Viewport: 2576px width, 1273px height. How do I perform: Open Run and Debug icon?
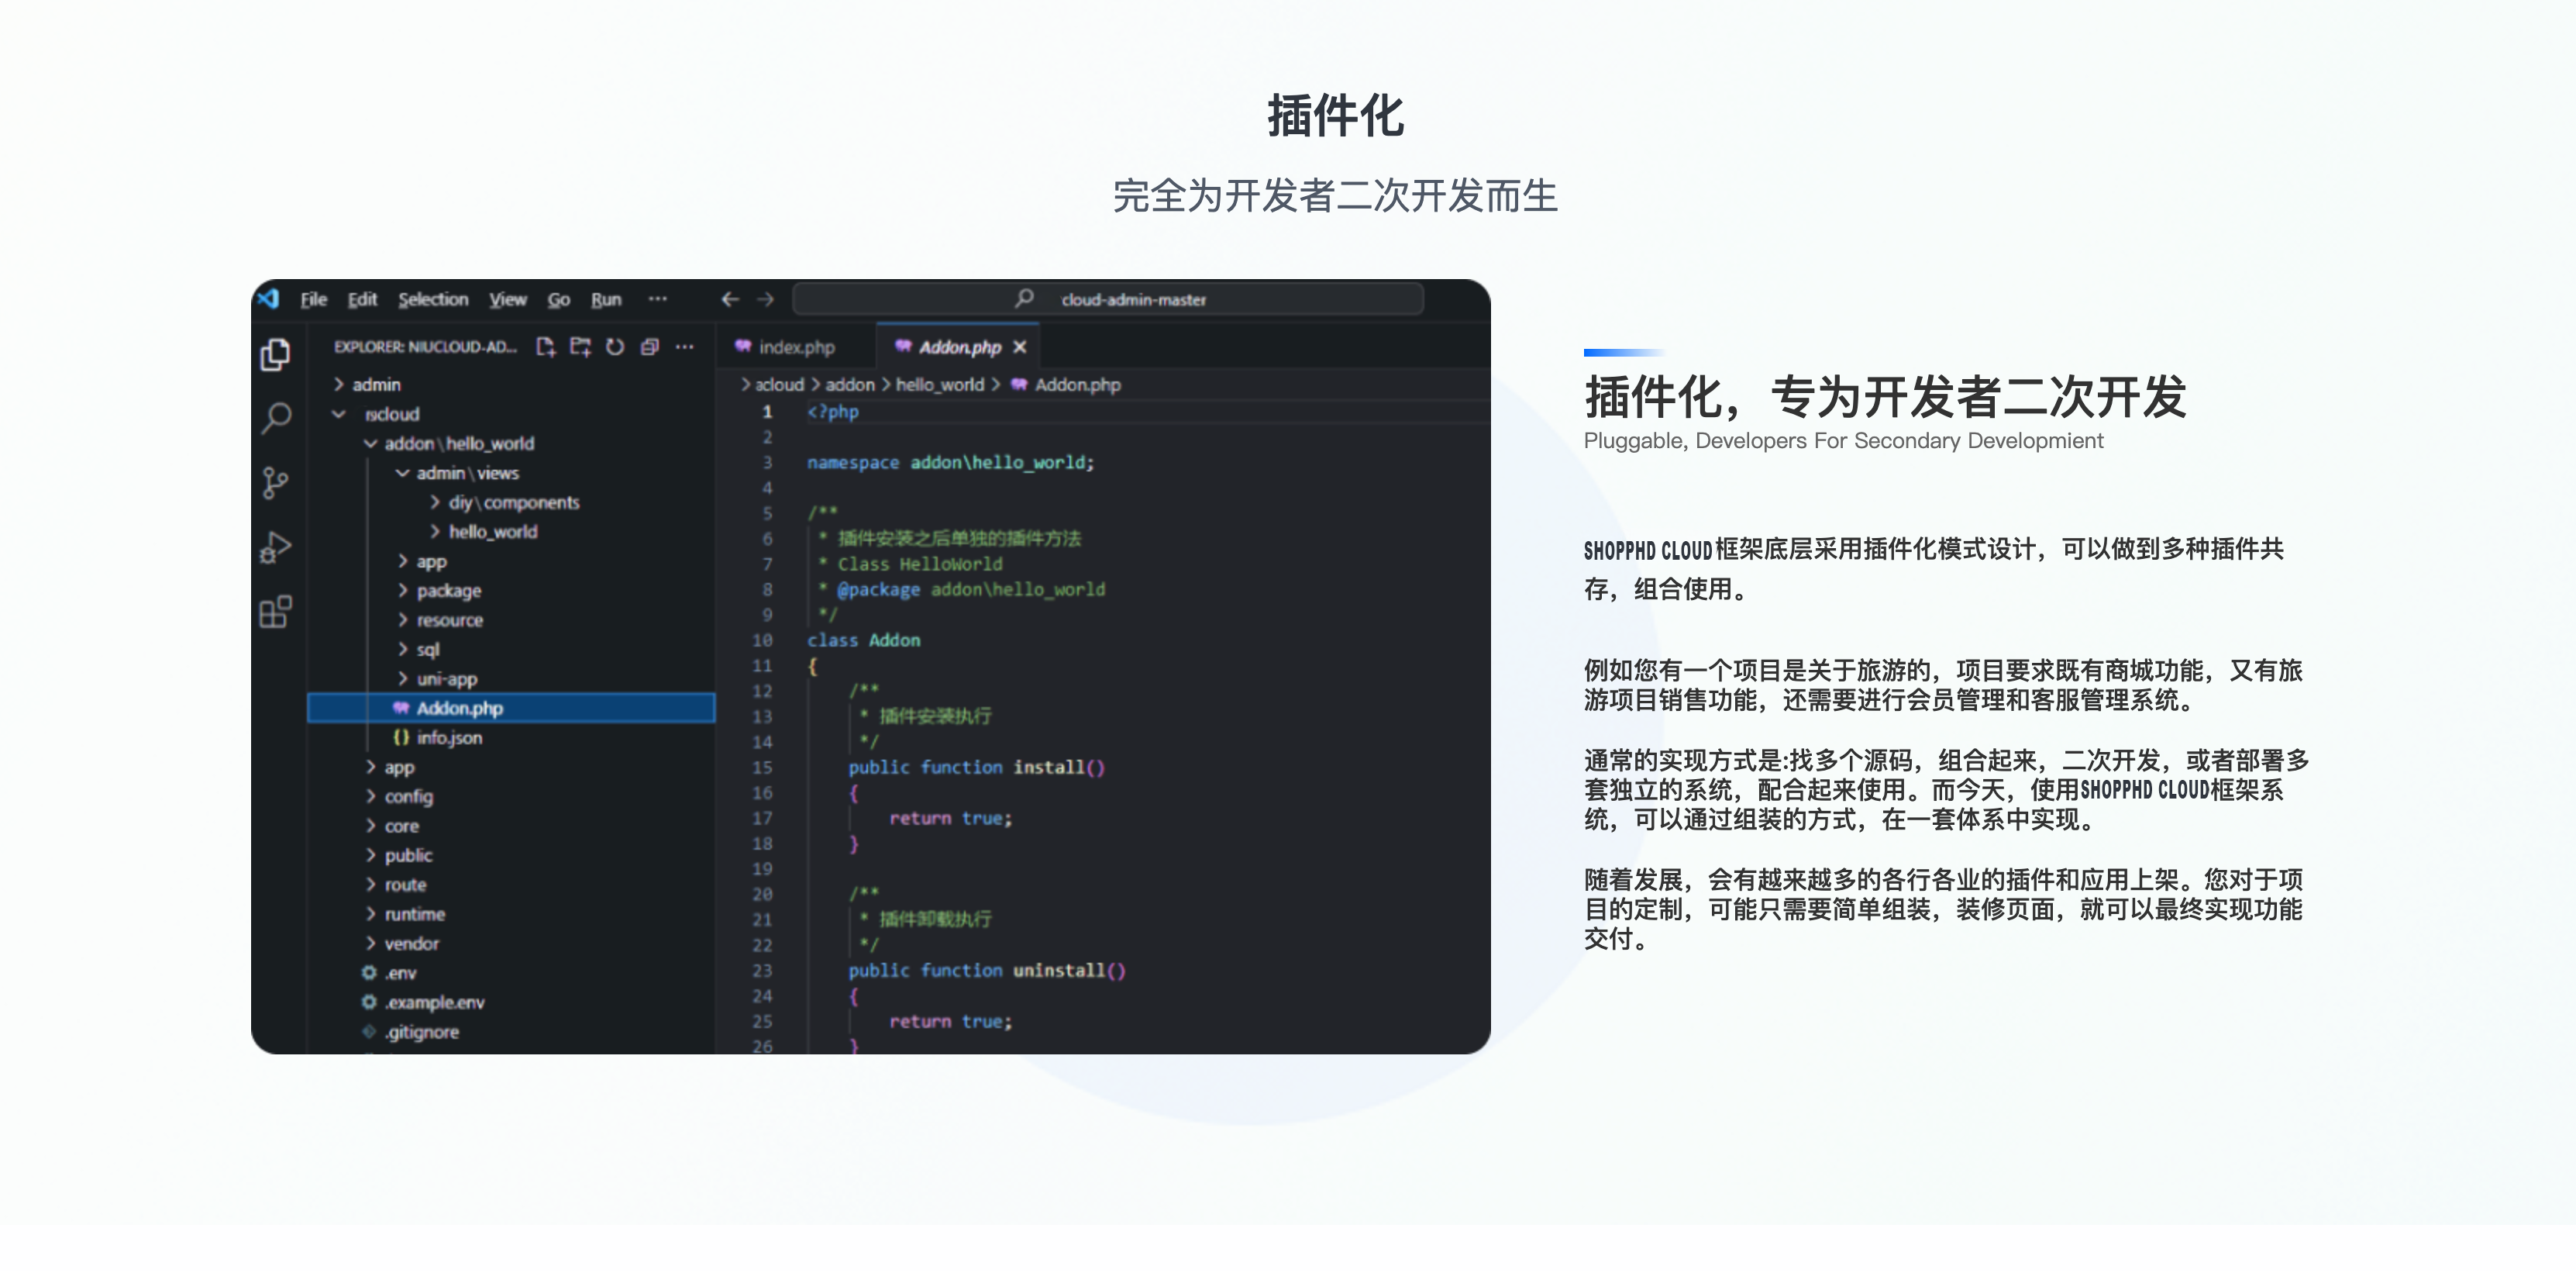[275, 547]
